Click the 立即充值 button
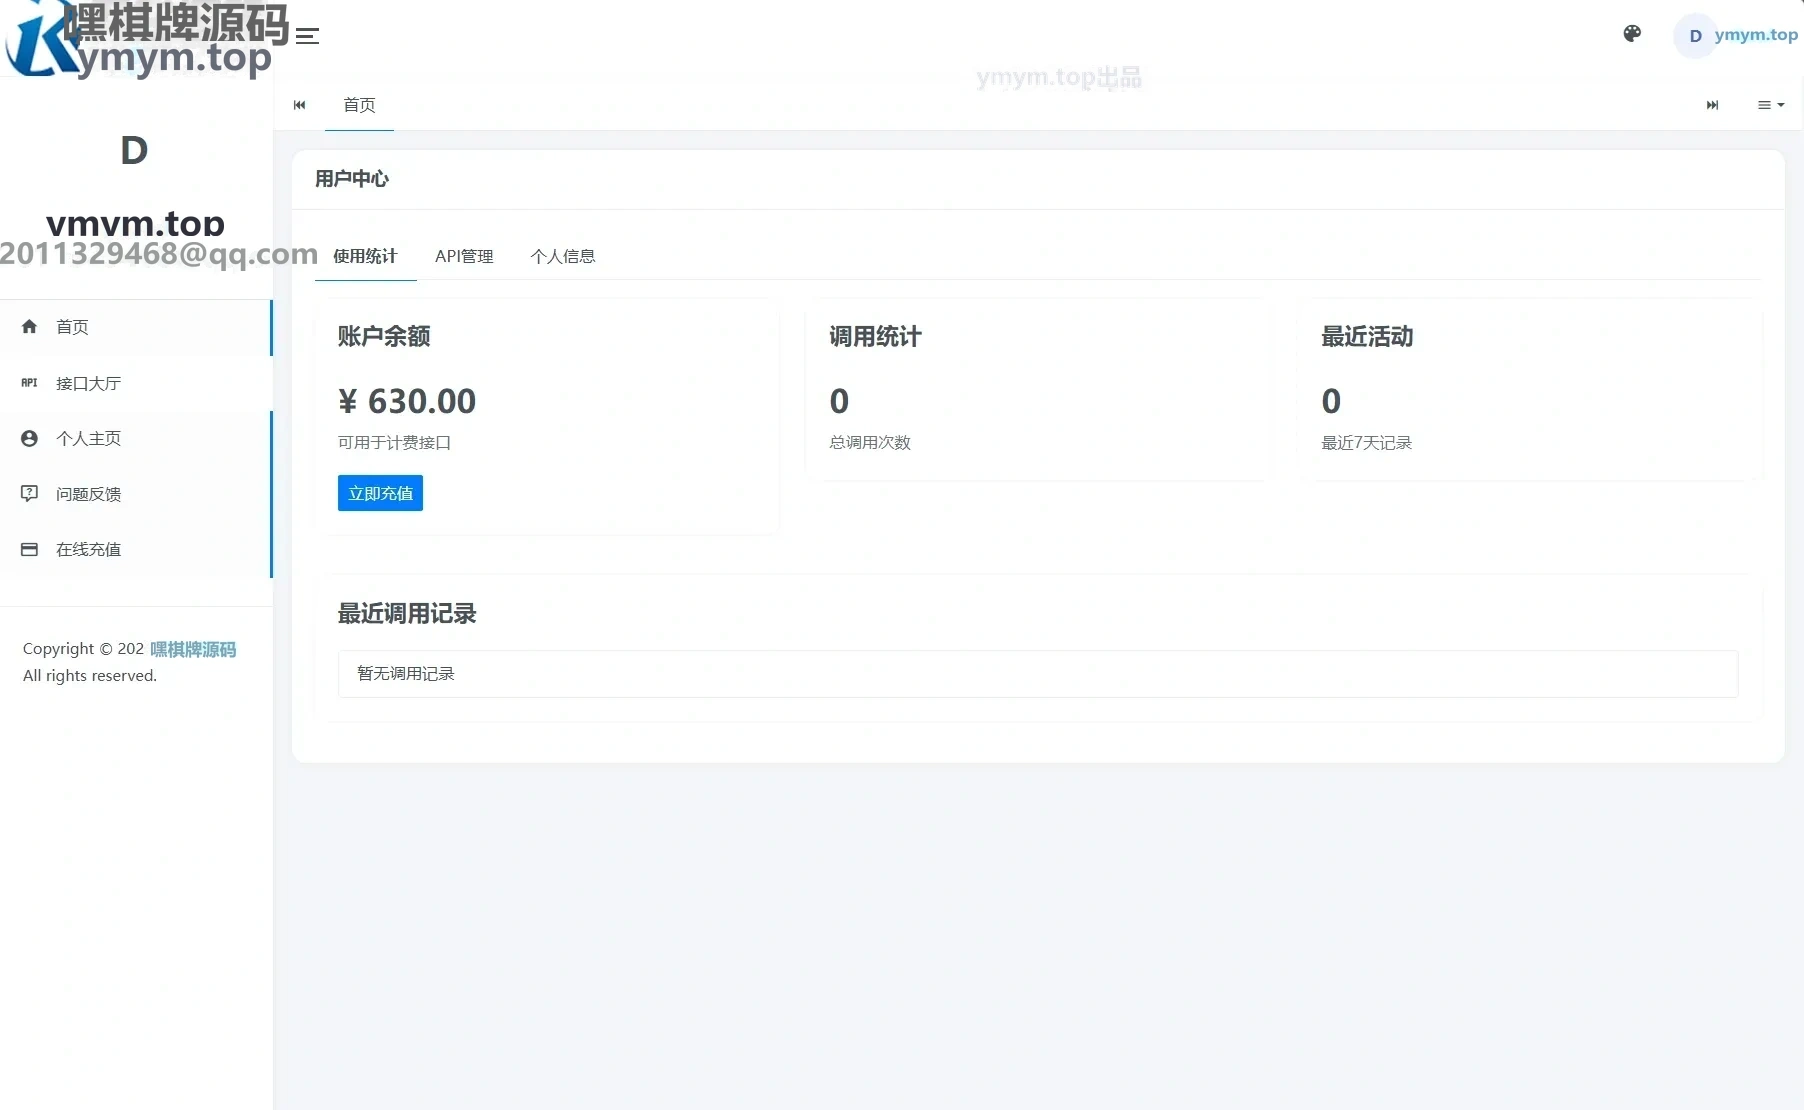Screen dimensions: 1804x1110 380,493
